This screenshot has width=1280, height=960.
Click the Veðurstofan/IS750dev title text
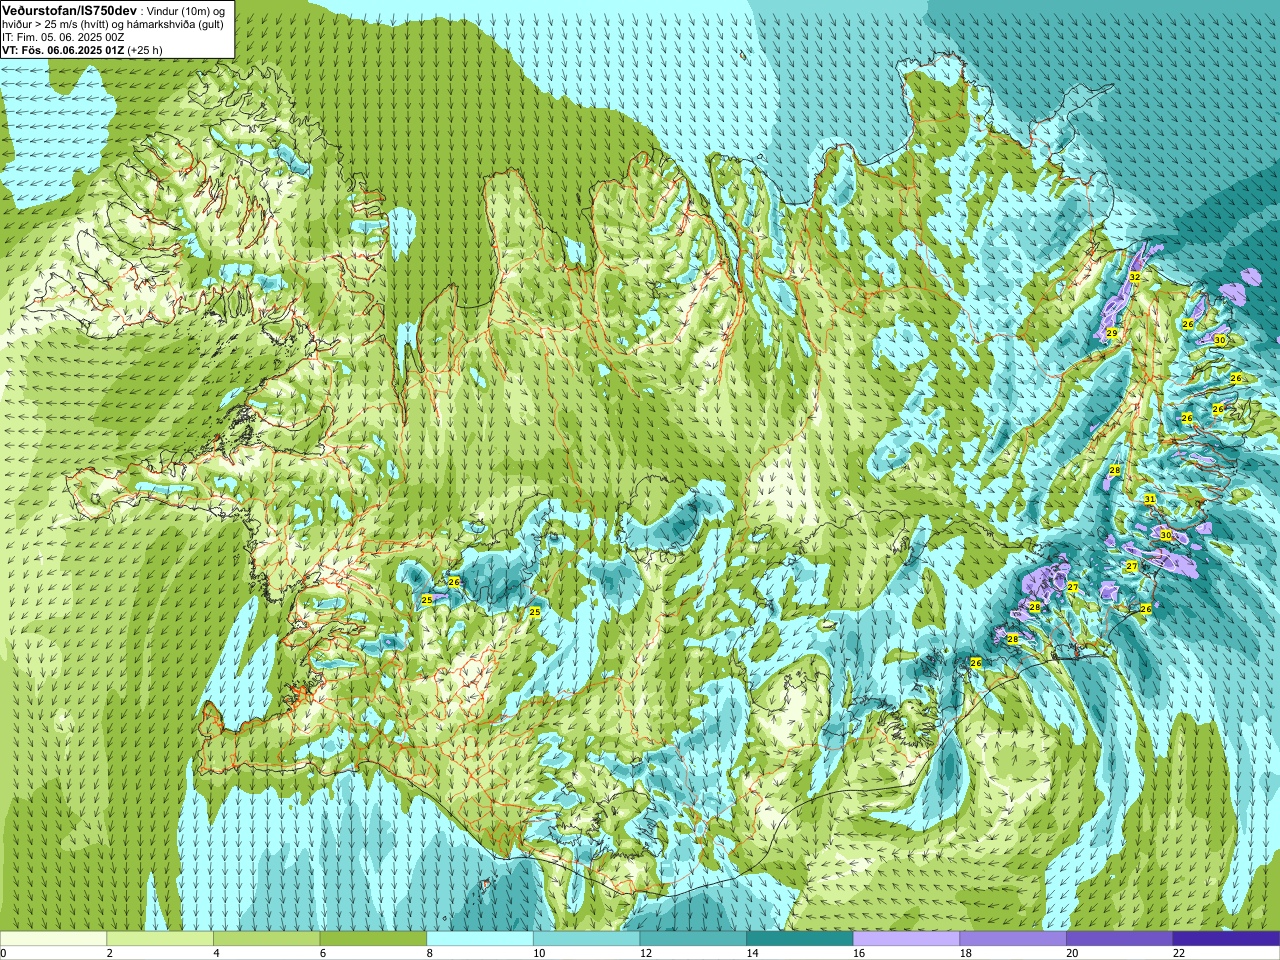point(70,9)
